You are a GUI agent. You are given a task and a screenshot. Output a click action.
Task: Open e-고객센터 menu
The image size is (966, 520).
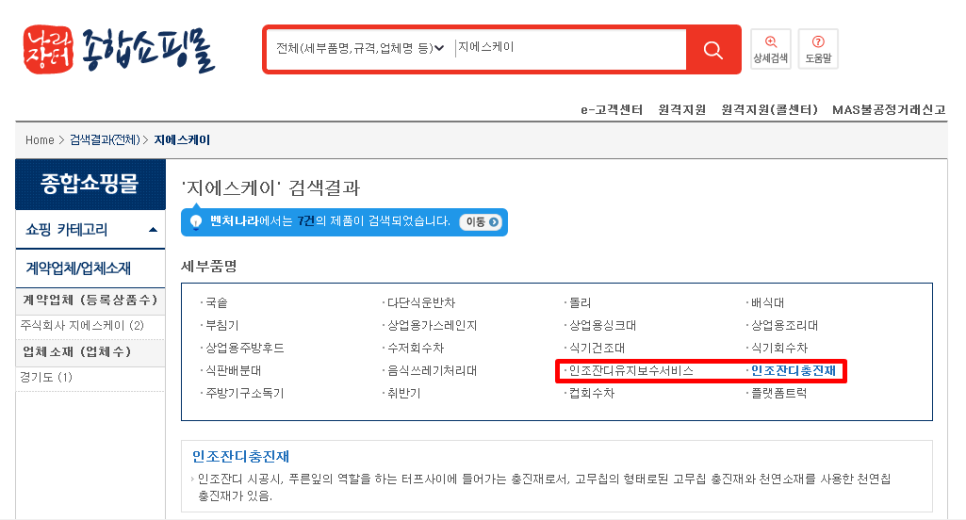pos(611,110)
